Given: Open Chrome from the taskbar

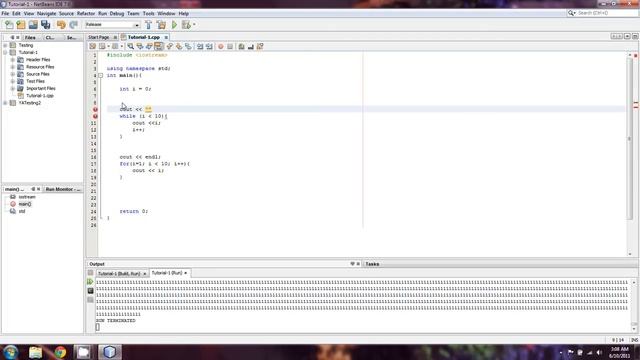Looking at the screenshot, I should coord(60,352).
